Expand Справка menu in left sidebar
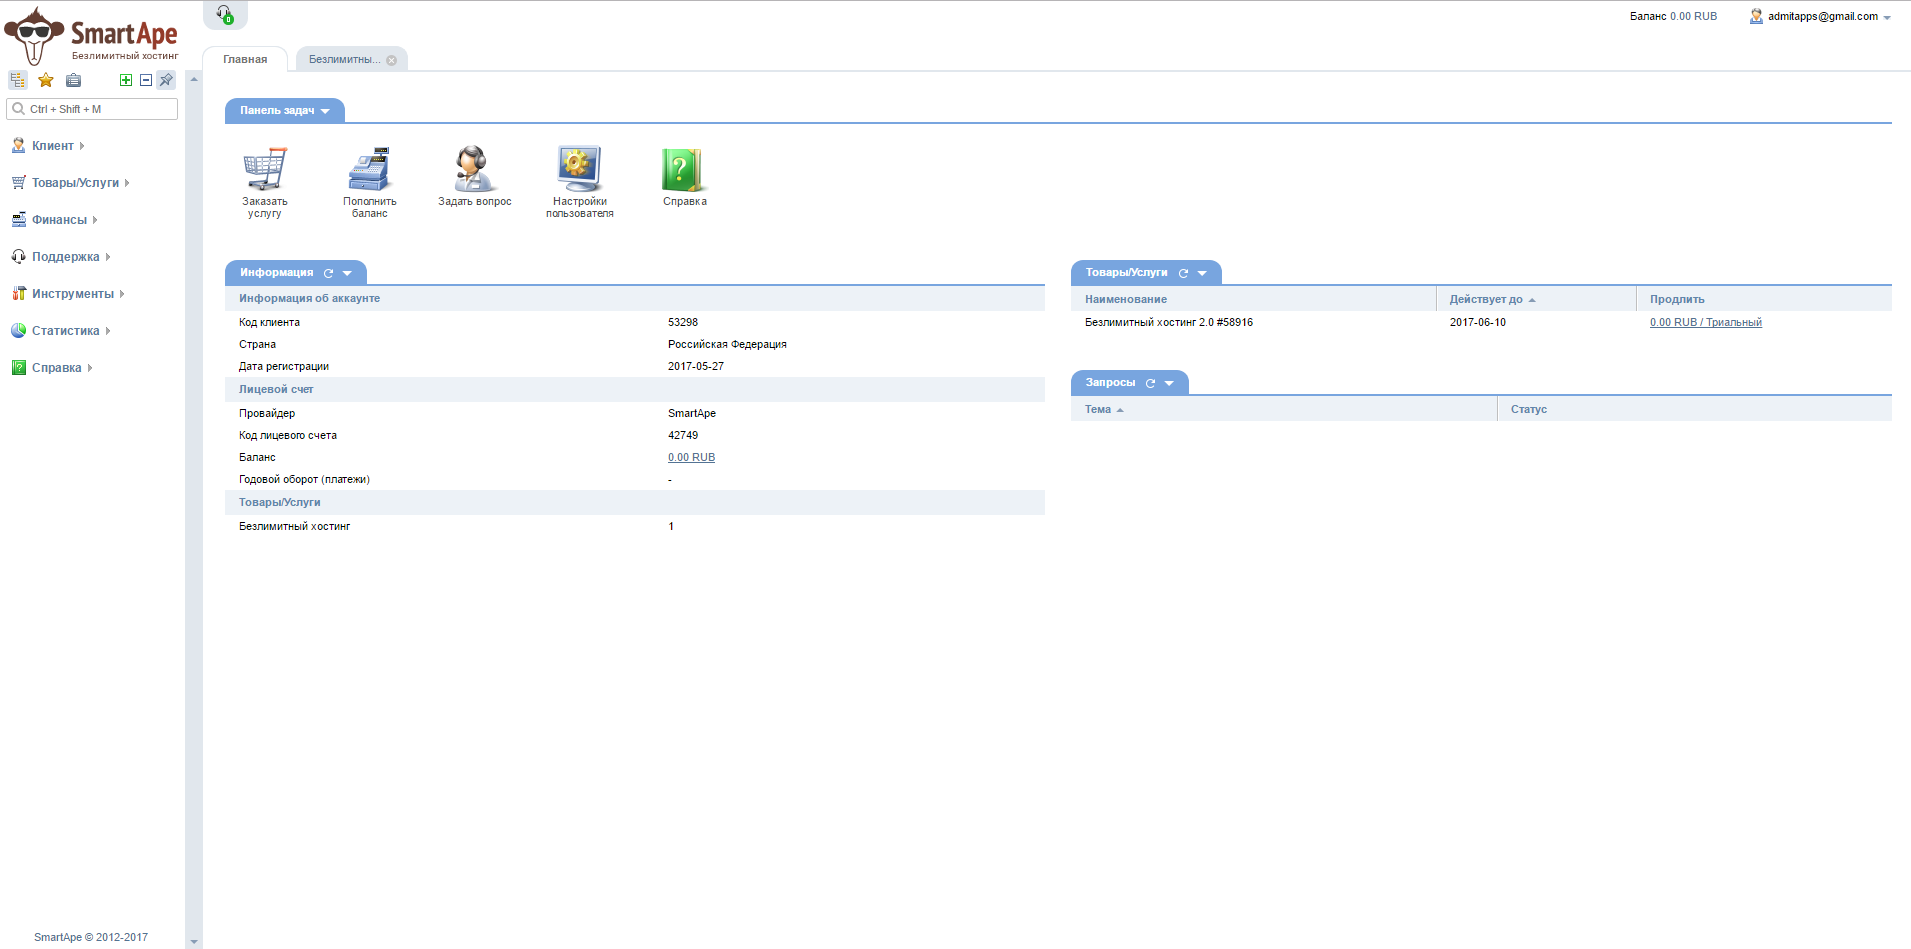This screenshot has width=1911, height=949. click(x=52, y=368)
